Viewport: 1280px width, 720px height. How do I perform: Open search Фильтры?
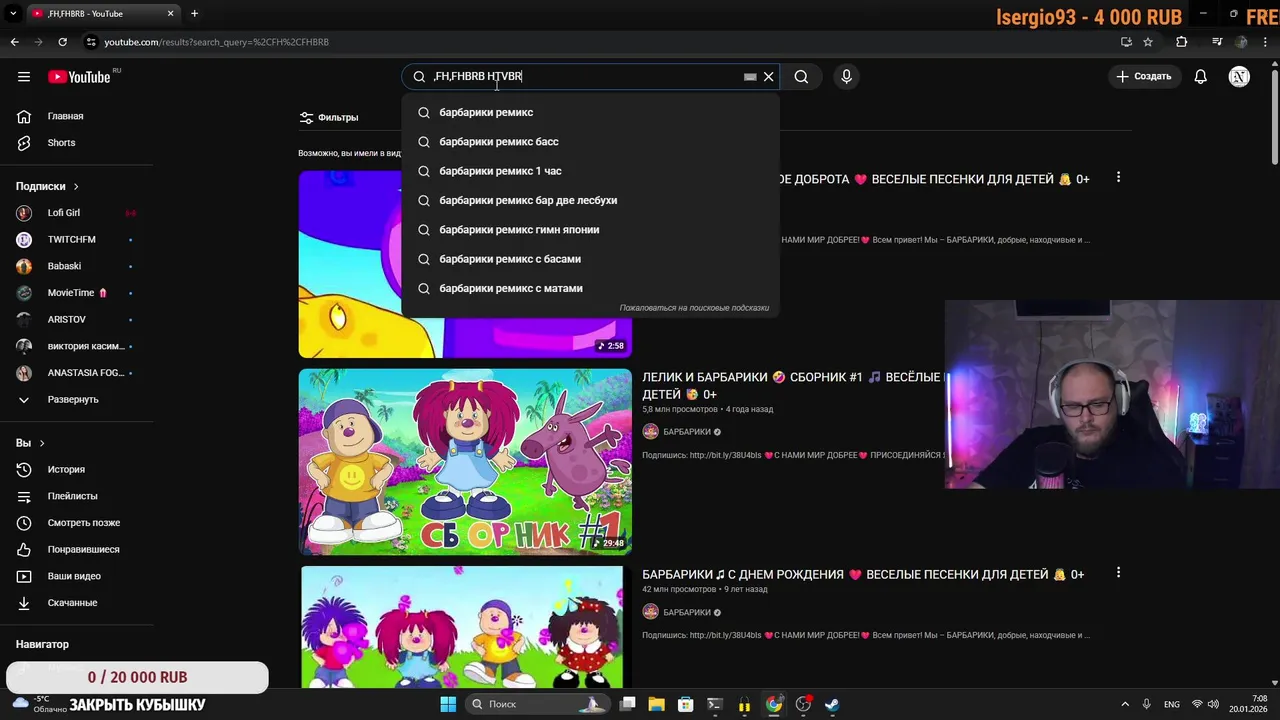click(x=329, y=118)
